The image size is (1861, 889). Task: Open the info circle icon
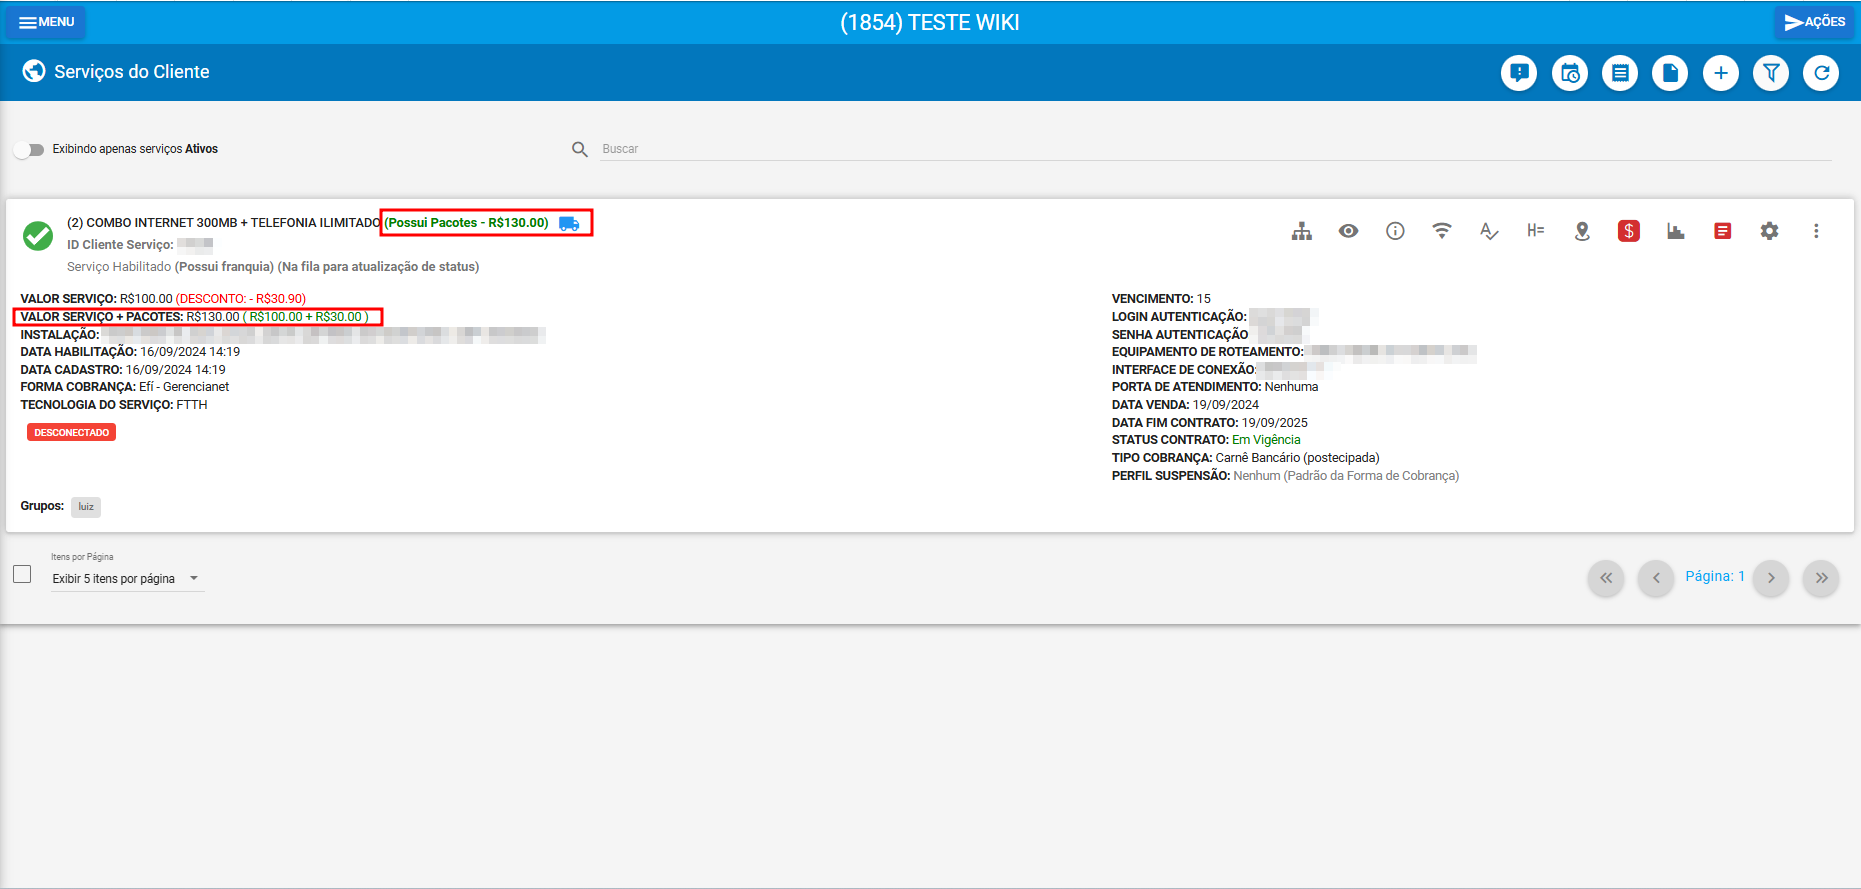(x=1395, y=231)
